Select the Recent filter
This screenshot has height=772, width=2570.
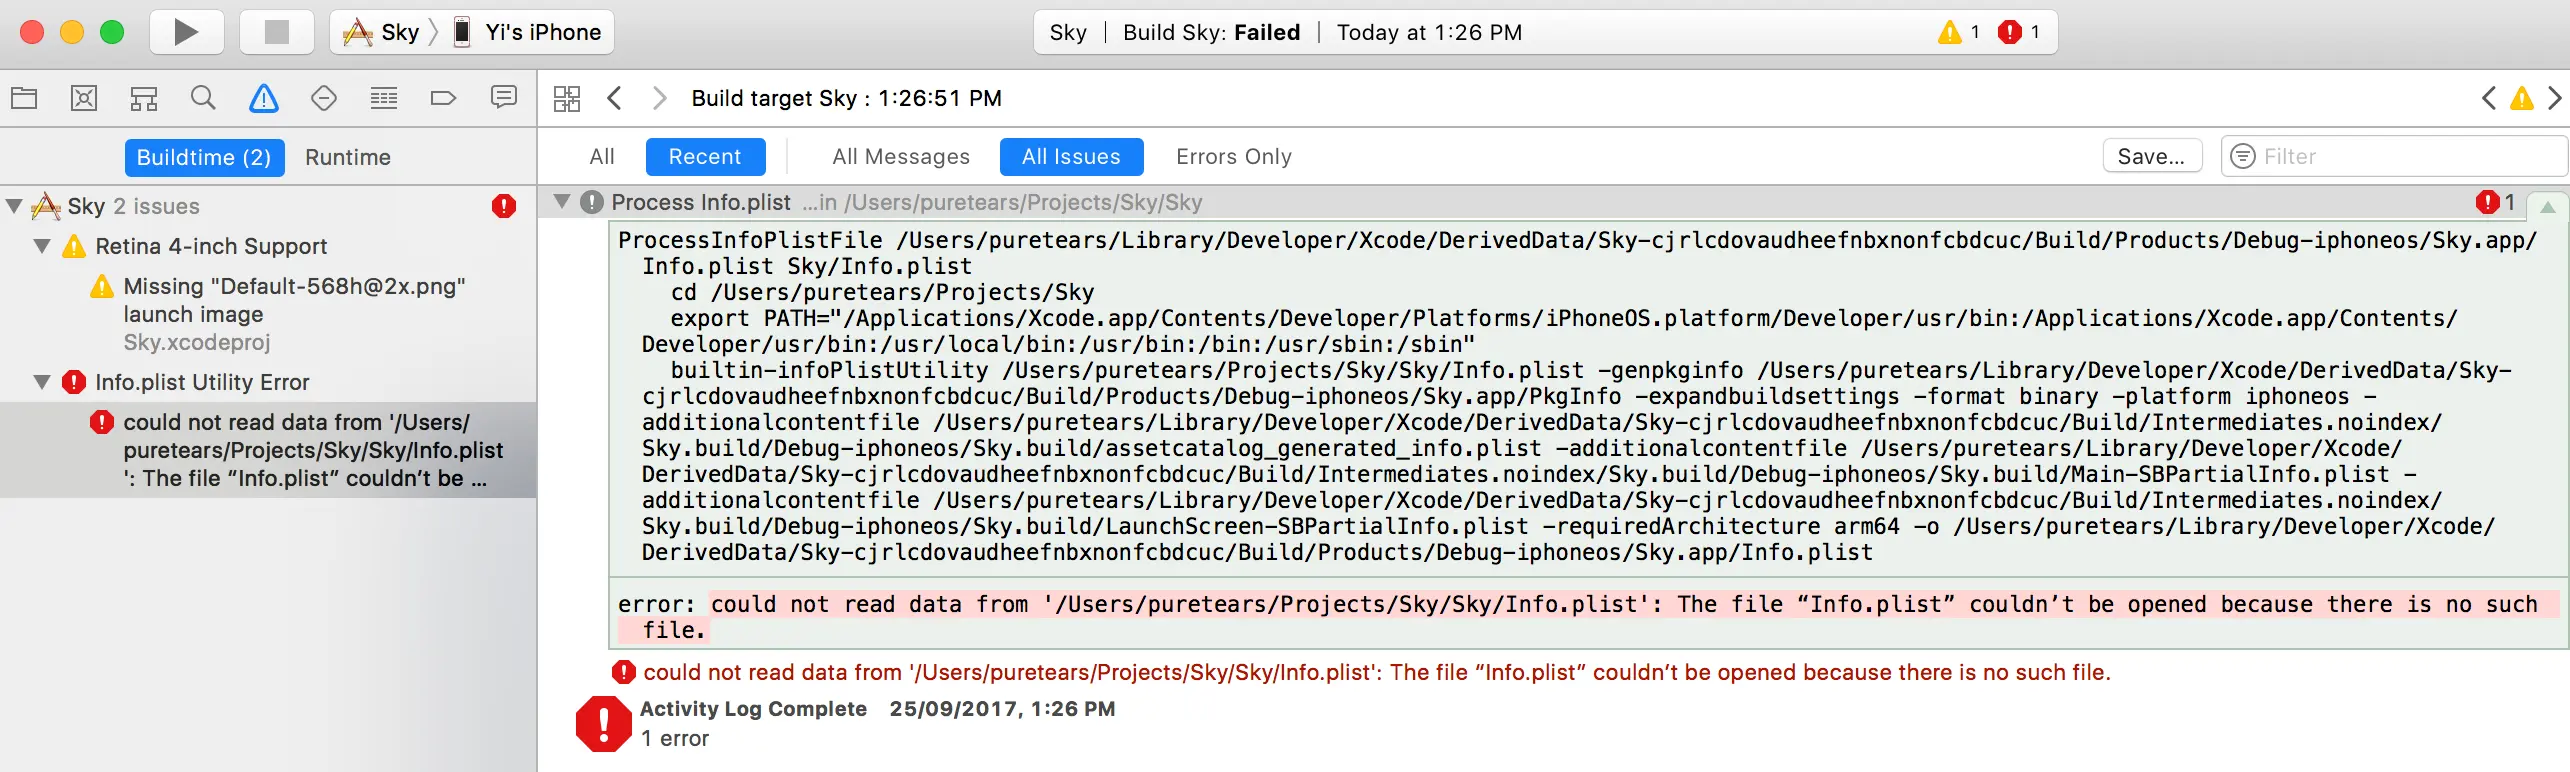[705, 156]
